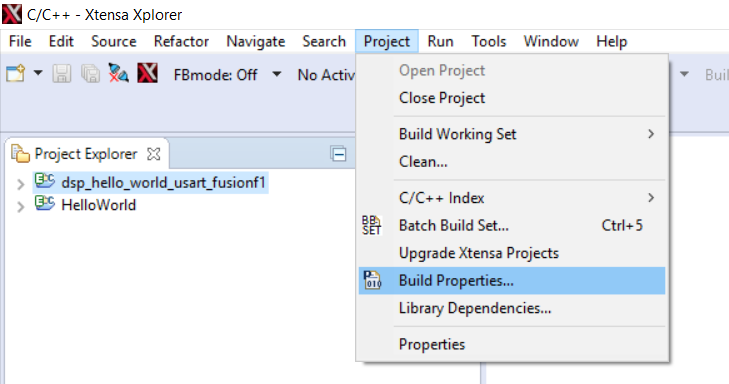729x384 pixels.
Task: Expand the HelloWorld project tree
Action: (20, 206)
